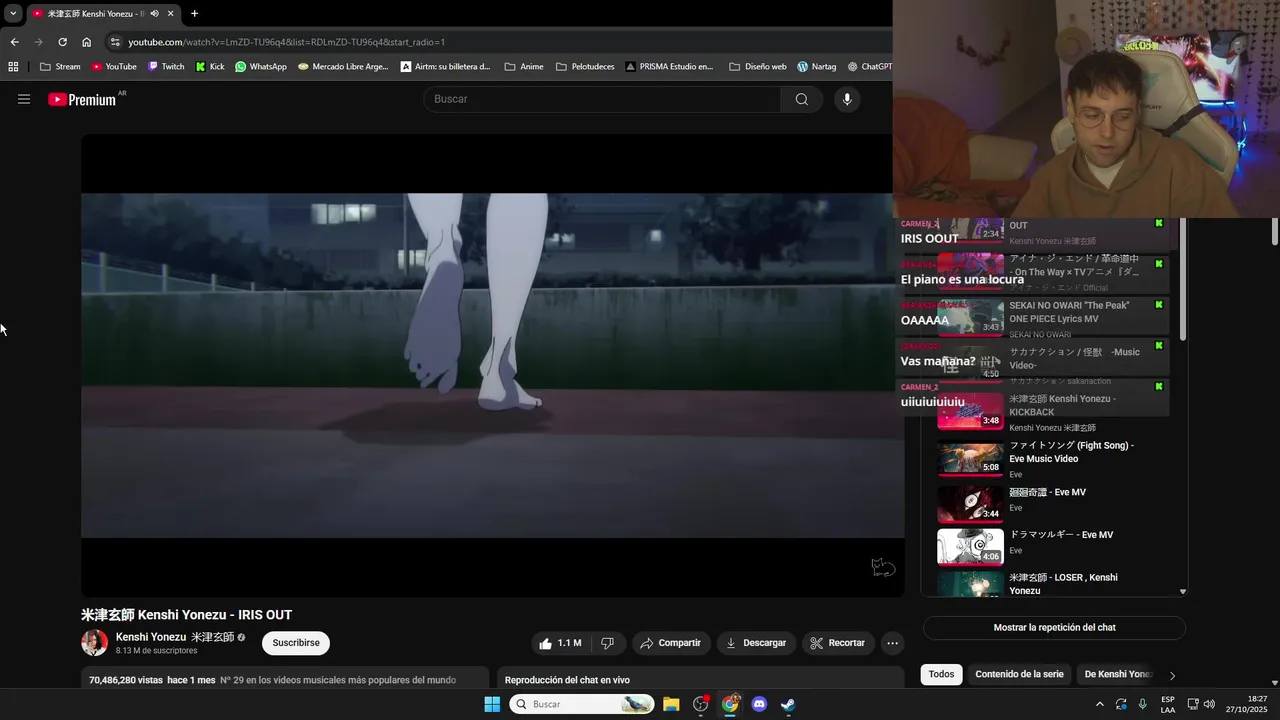This screenshot has height=720, width=1280.
Task: Play the 3:44 Eve MV thumbnail
Action: pos(970,504)
